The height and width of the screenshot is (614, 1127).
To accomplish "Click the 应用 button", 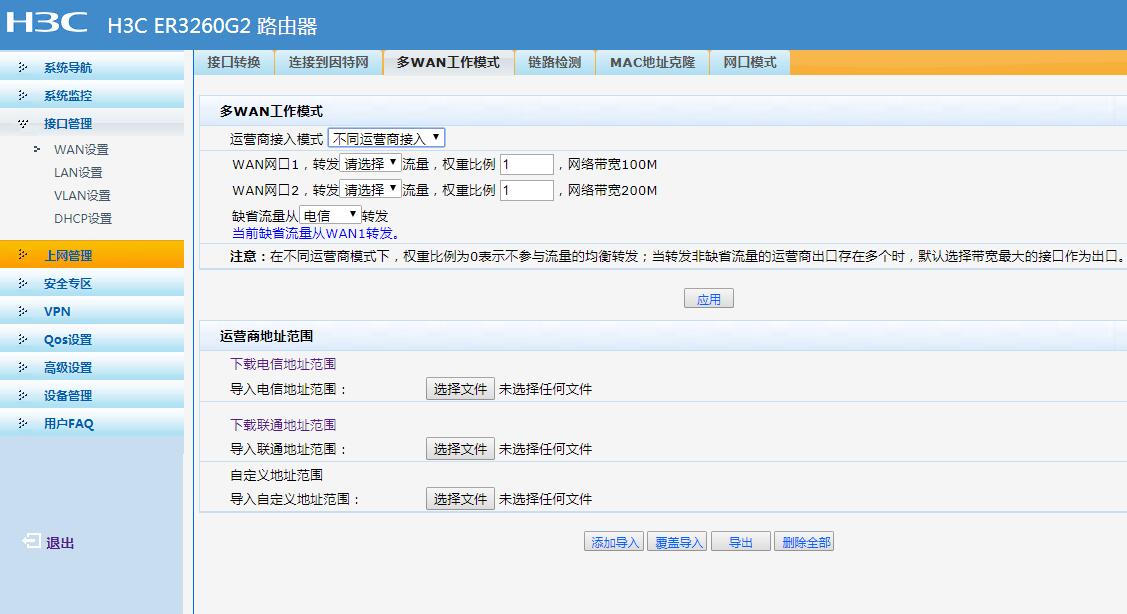I will click(x=709, y=298).
